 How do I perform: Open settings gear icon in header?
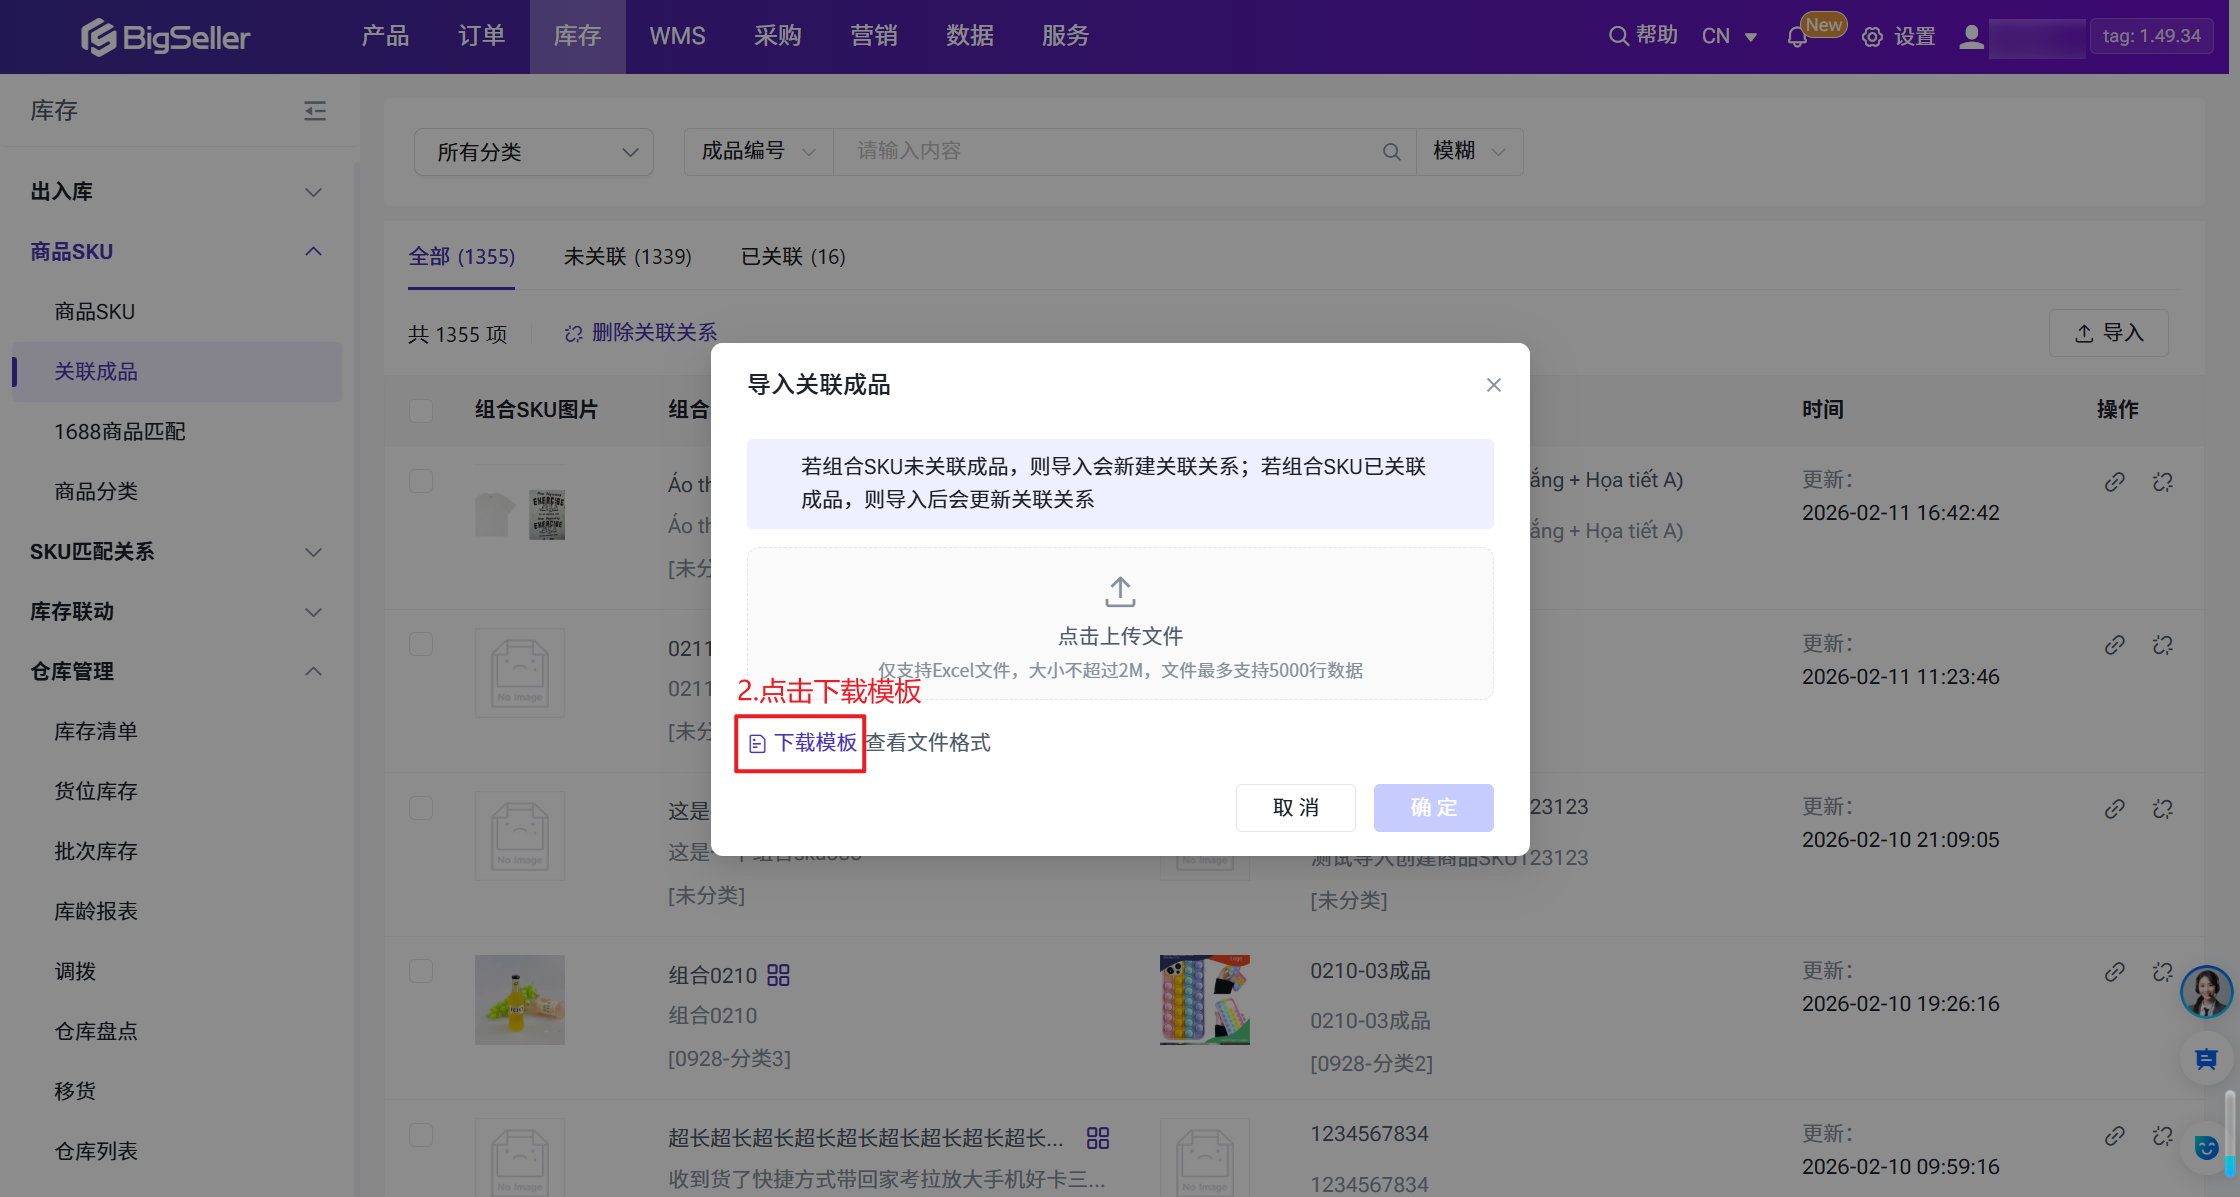pyautogui.click(x=1872, y=37)
